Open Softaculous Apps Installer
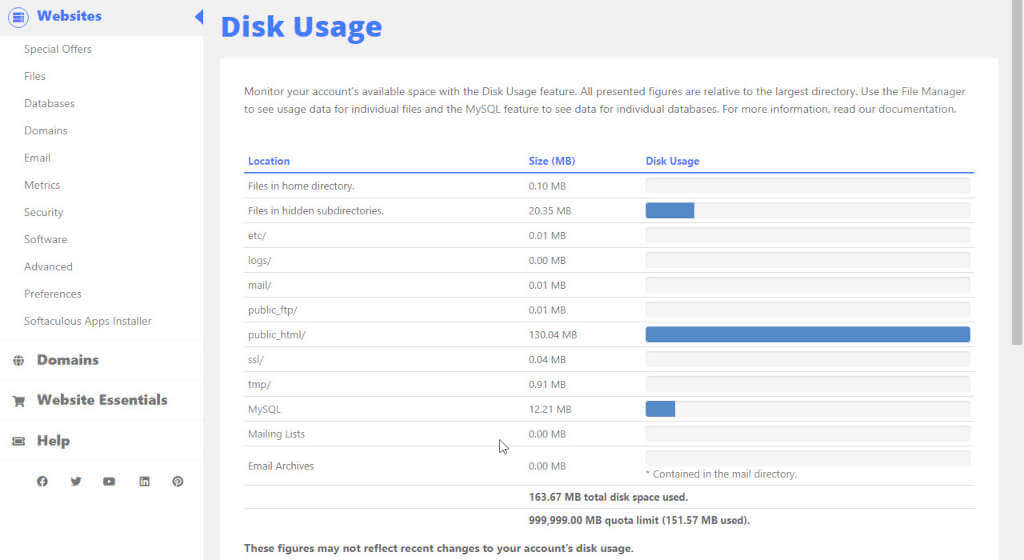This screenshot has width=1024, height=560. click(88, 321)
